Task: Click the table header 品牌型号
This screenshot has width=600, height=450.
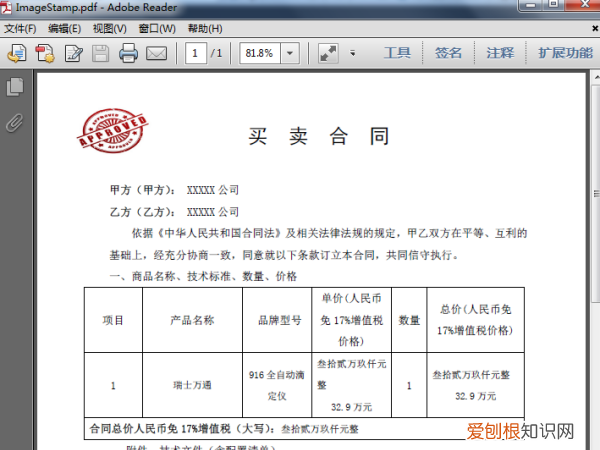Action: [280, 320]
